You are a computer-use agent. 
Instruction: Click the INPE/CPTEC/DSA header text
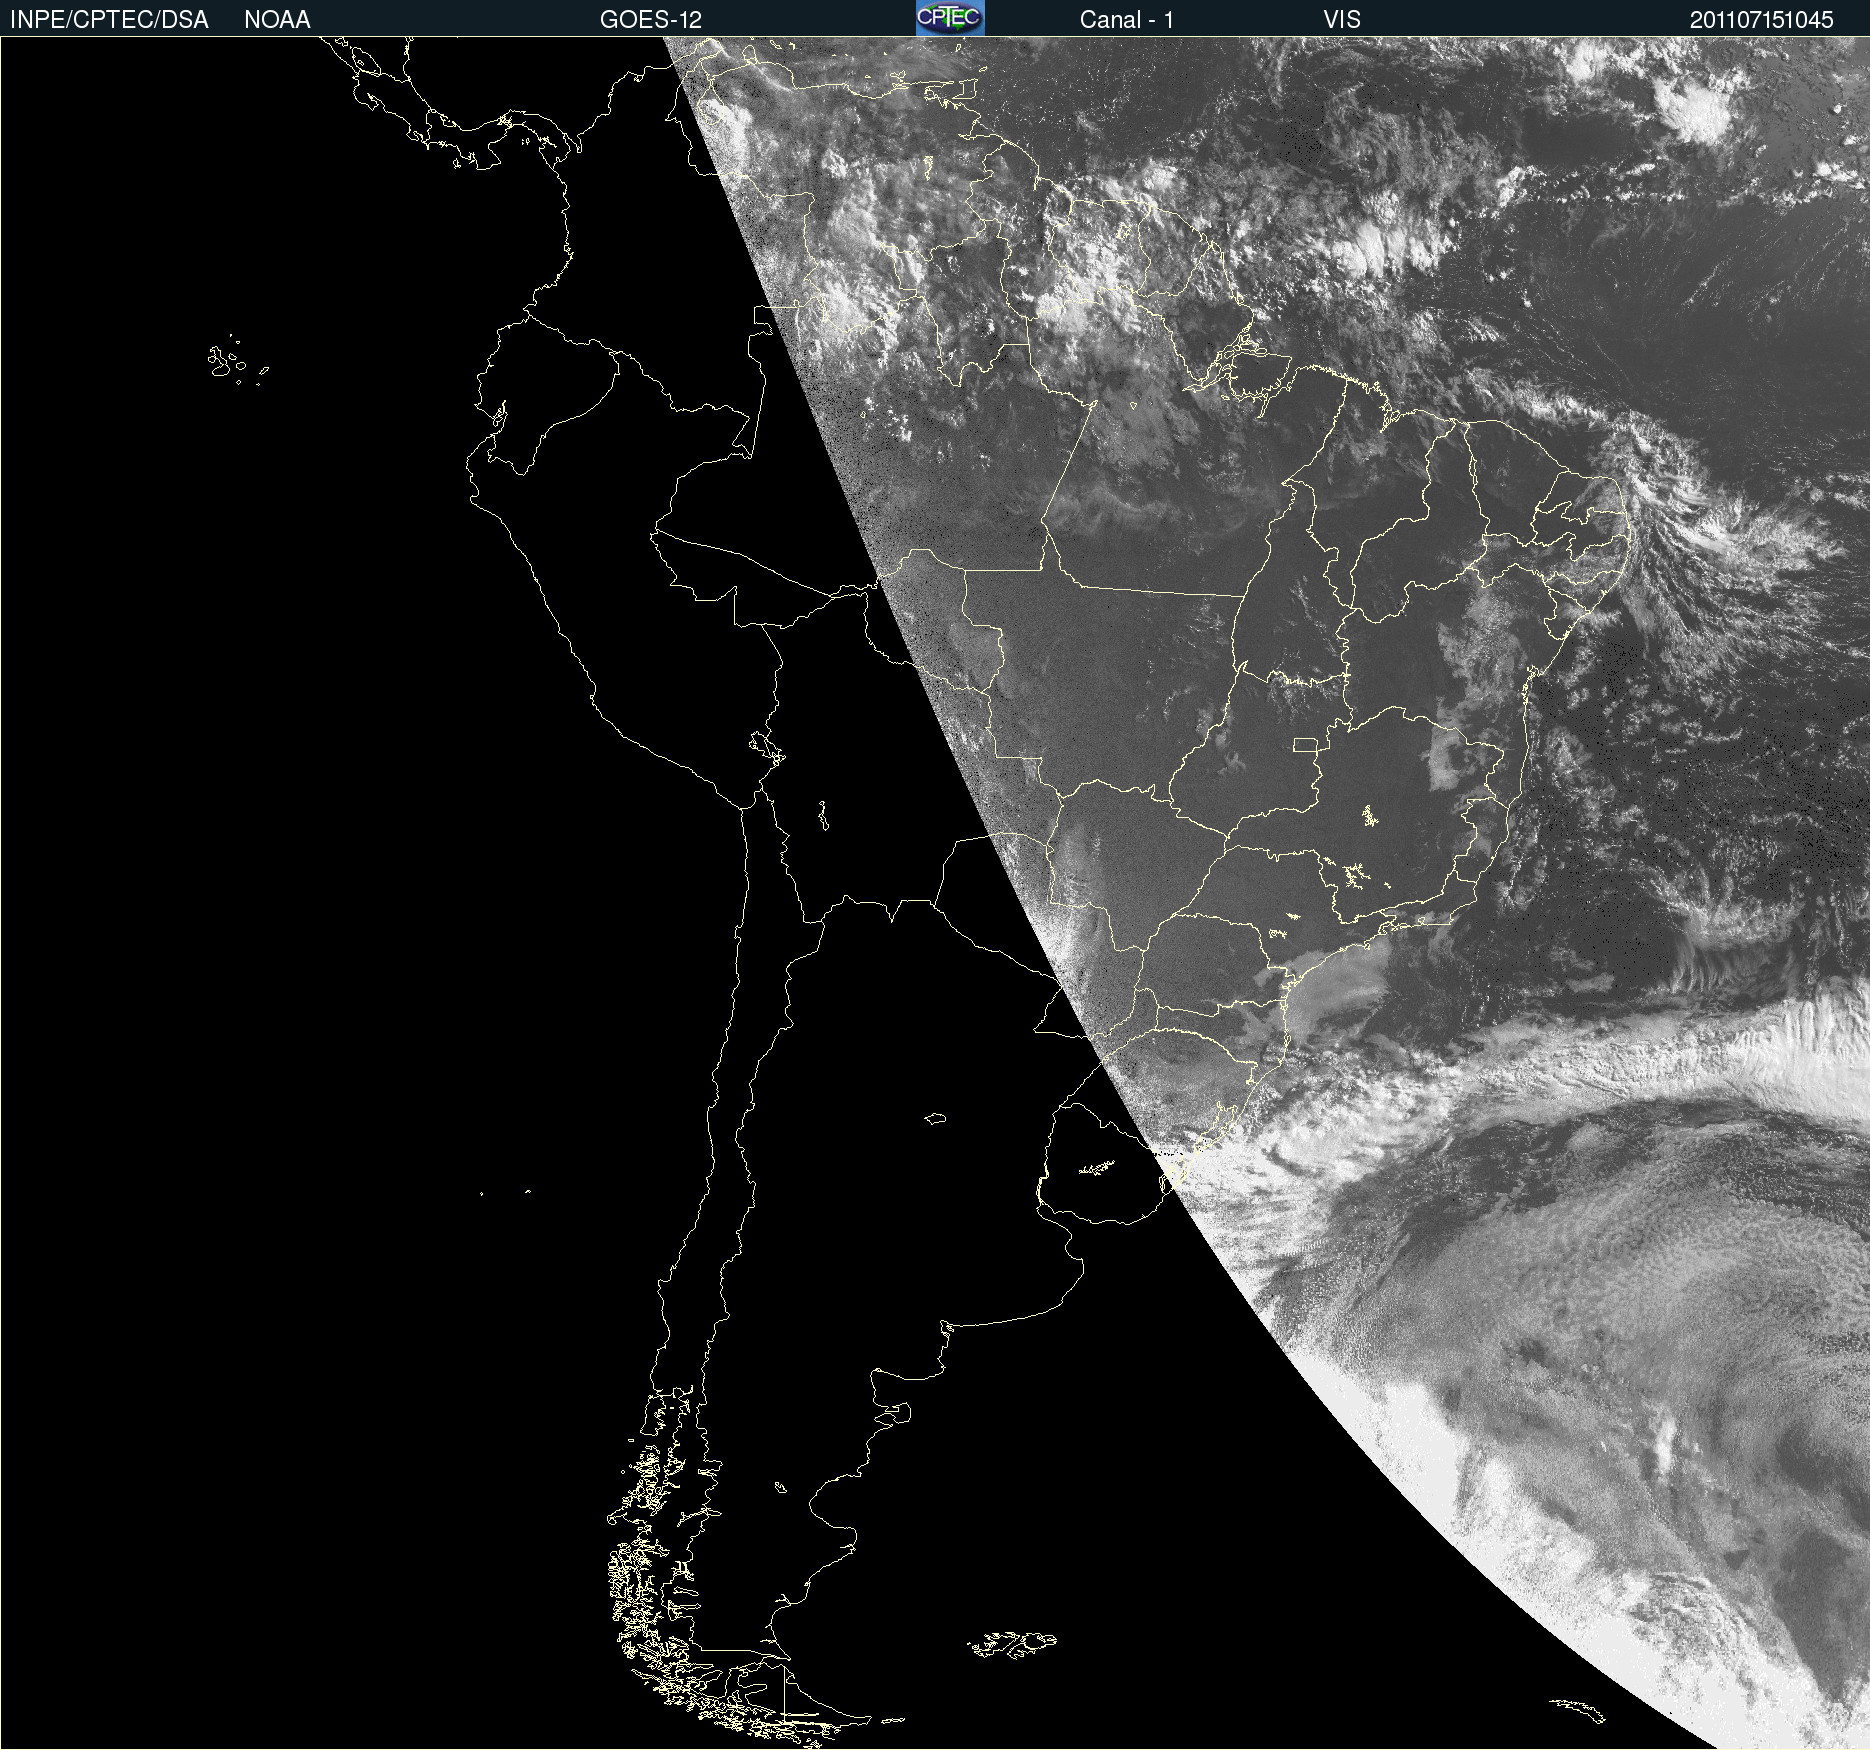(x=109, y=20)
